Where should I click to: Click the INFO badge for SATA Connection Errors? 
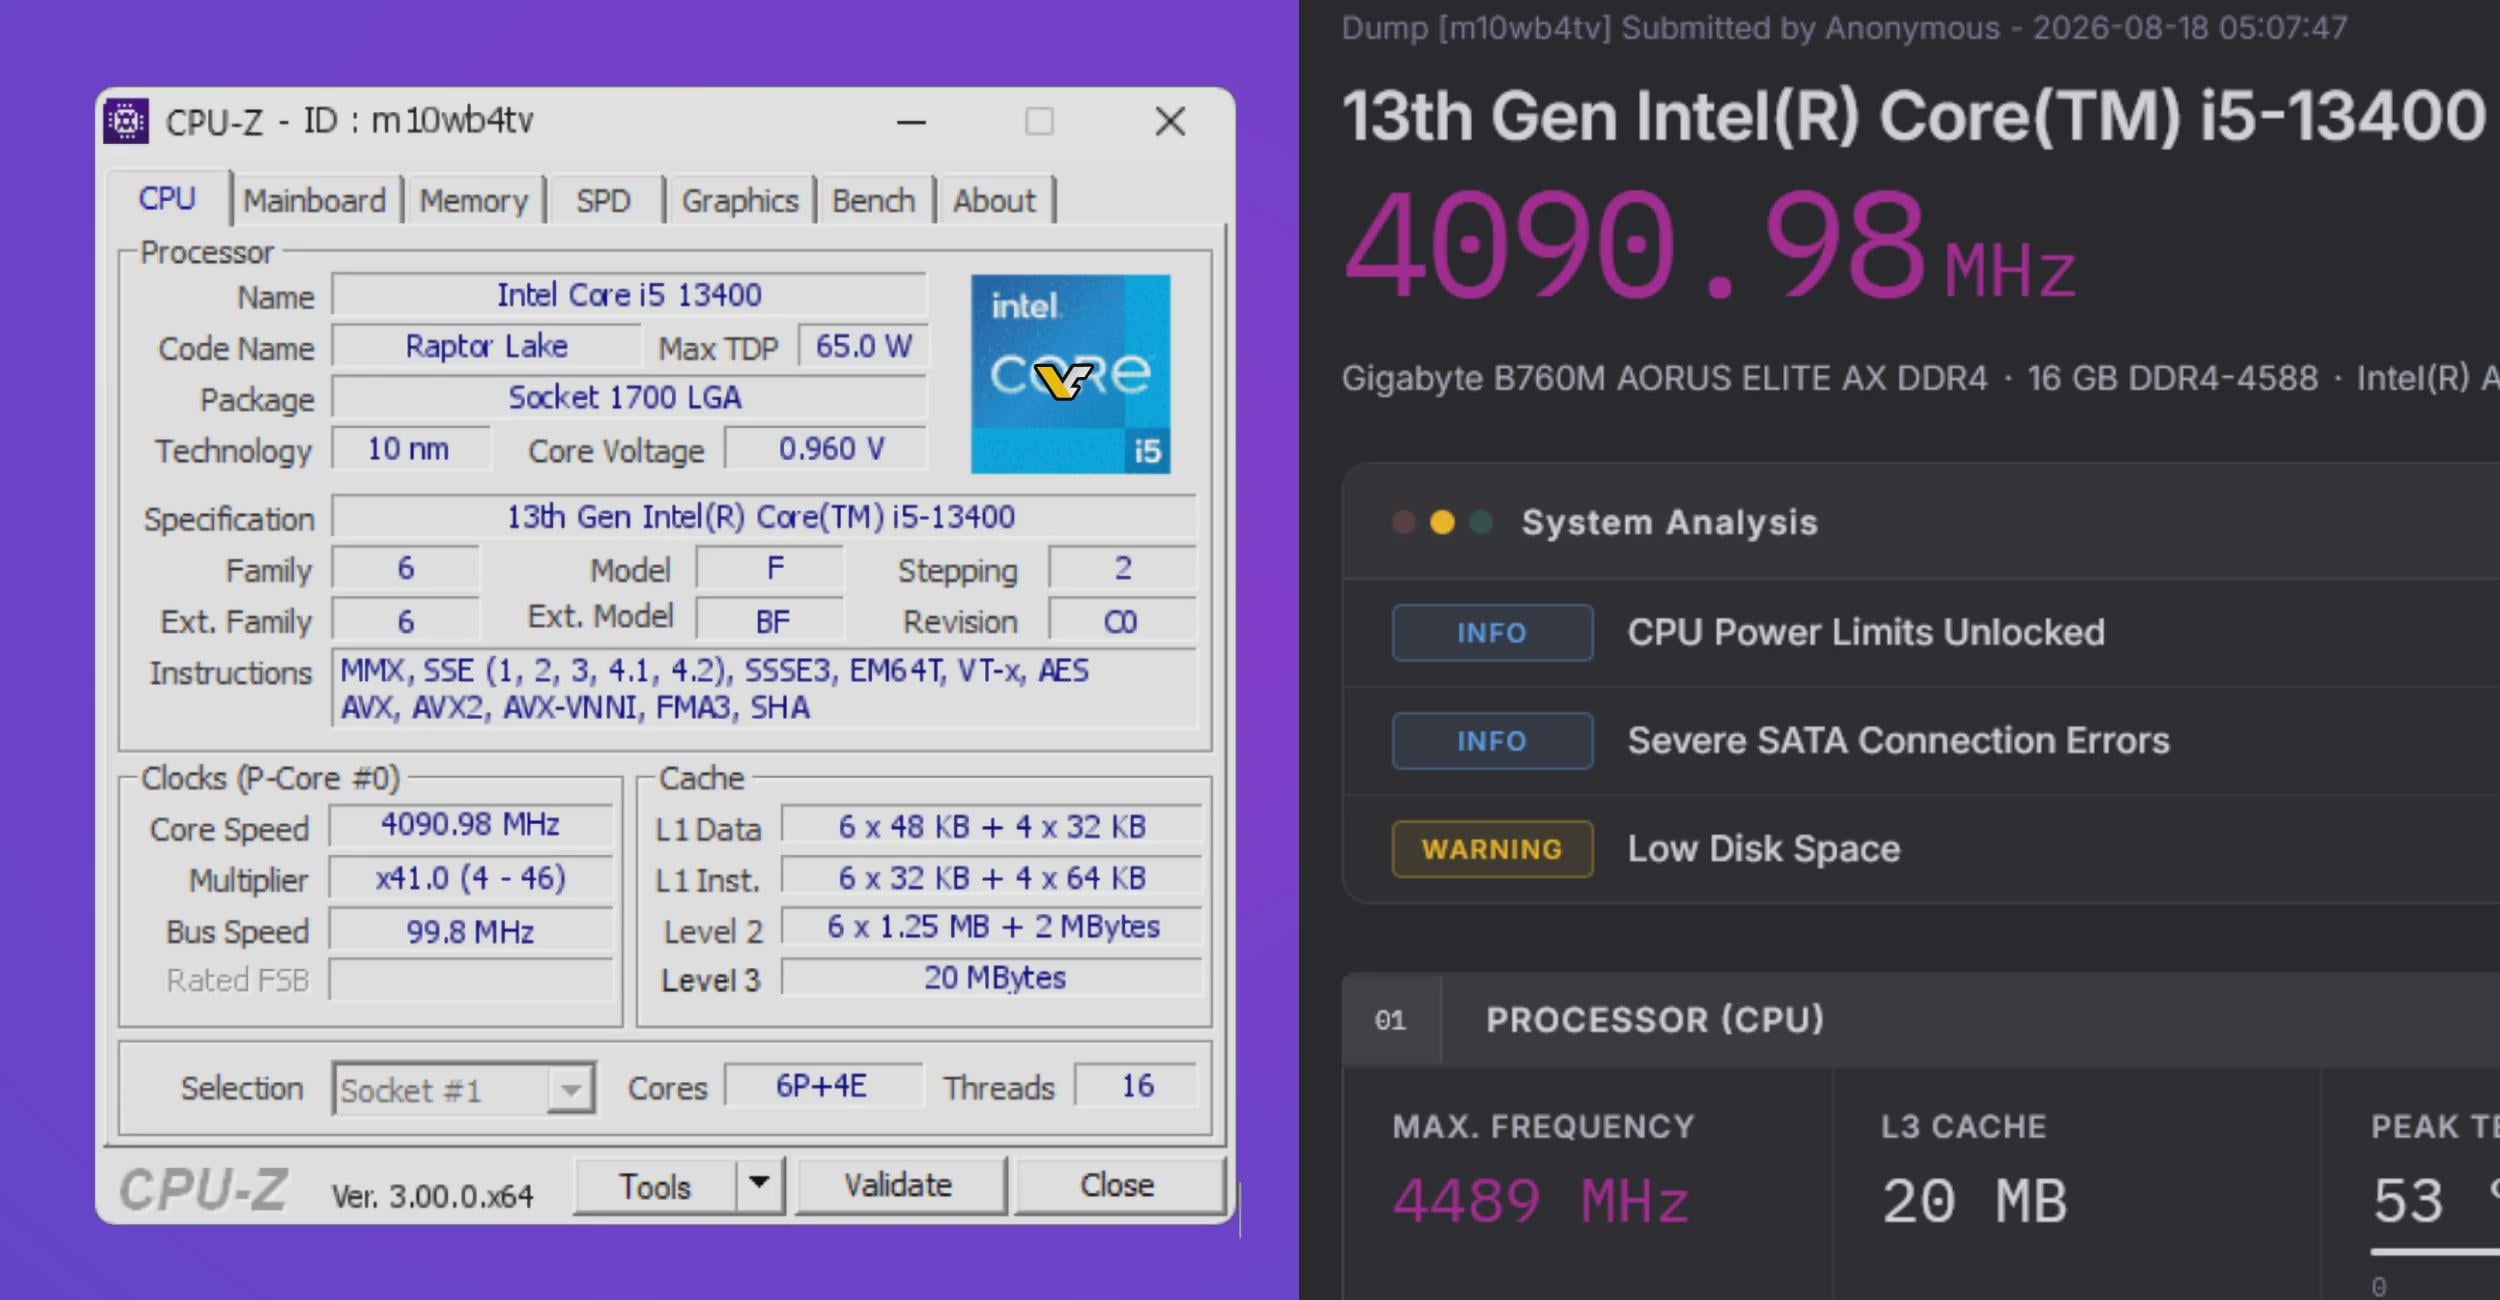pyautogui.click(x=1492, y=741)
